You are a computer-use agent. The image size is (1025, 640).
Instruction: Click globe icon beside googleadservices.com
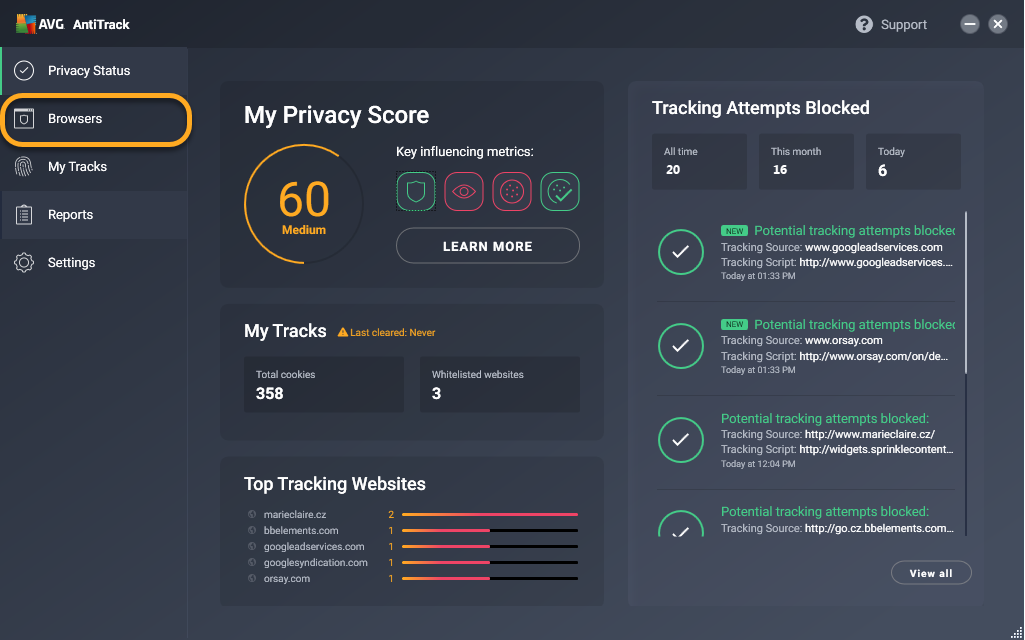click(252, 547)
